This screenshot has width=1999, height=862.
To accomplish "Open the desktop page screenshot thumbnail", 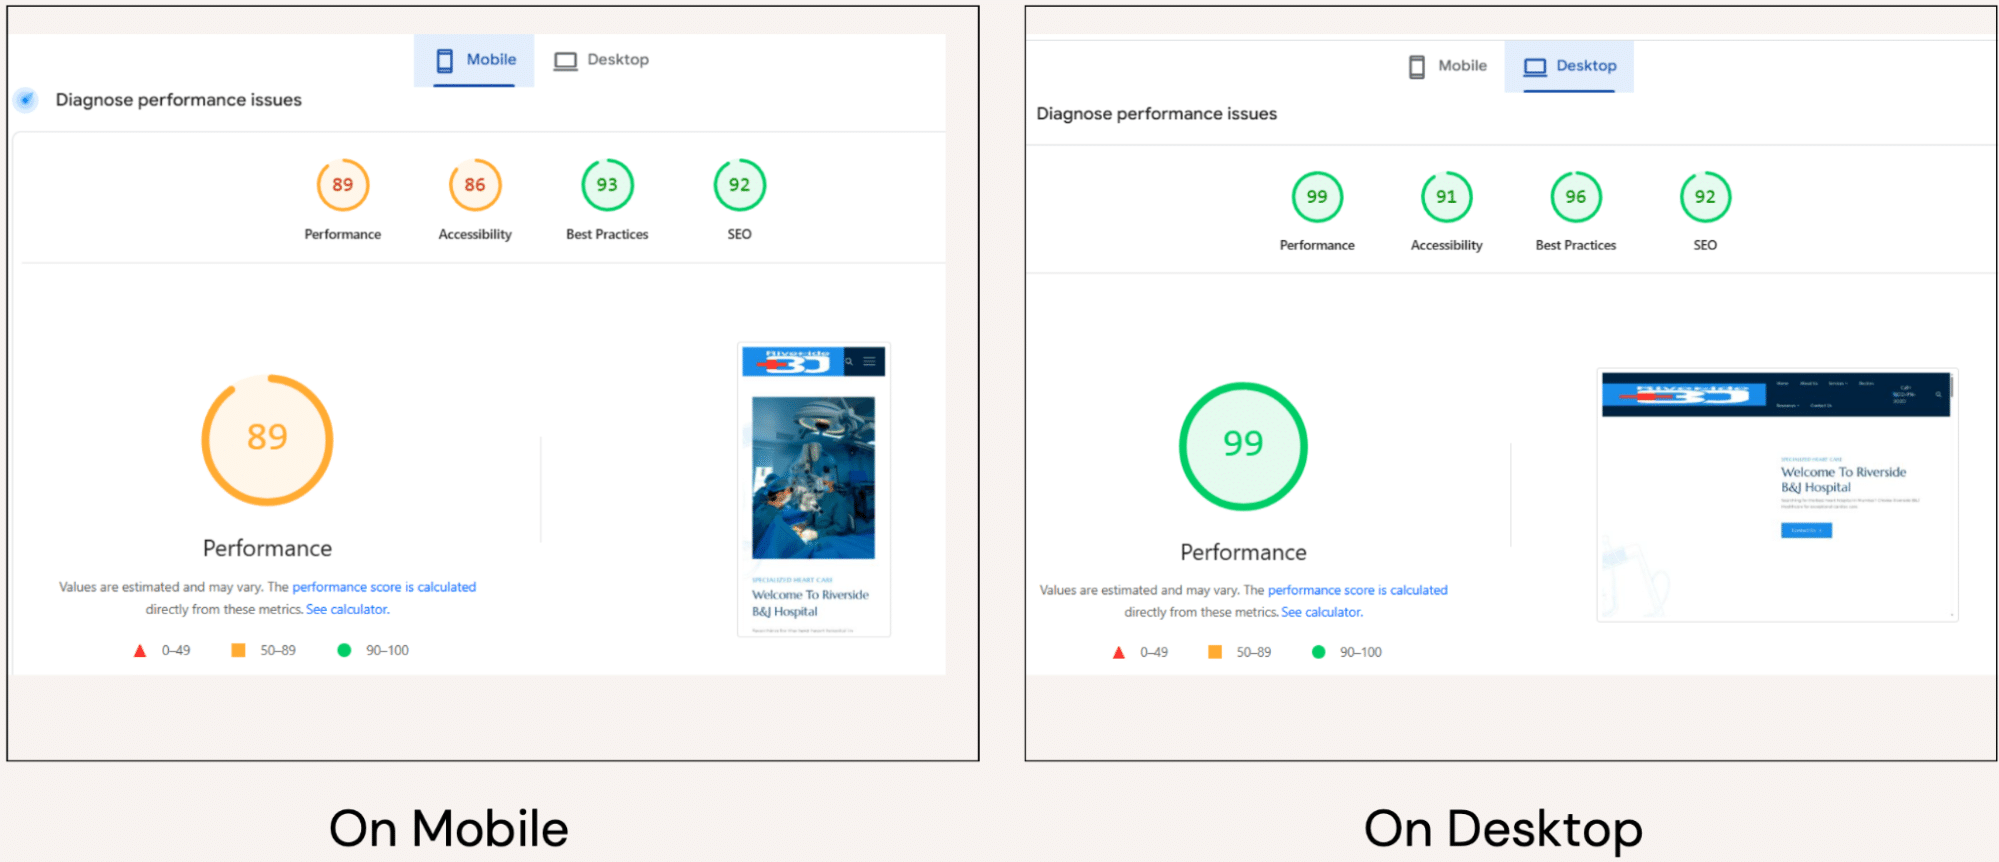I will (1776, 495).
